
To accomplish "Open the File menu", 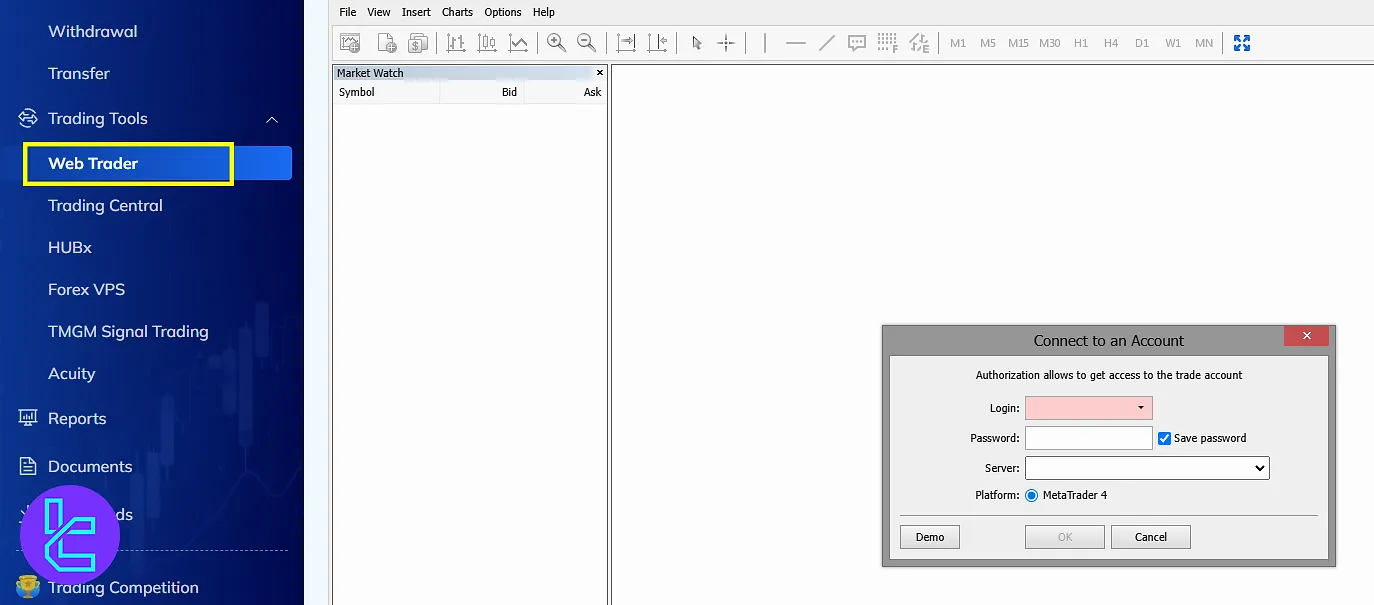I will 348,12.
